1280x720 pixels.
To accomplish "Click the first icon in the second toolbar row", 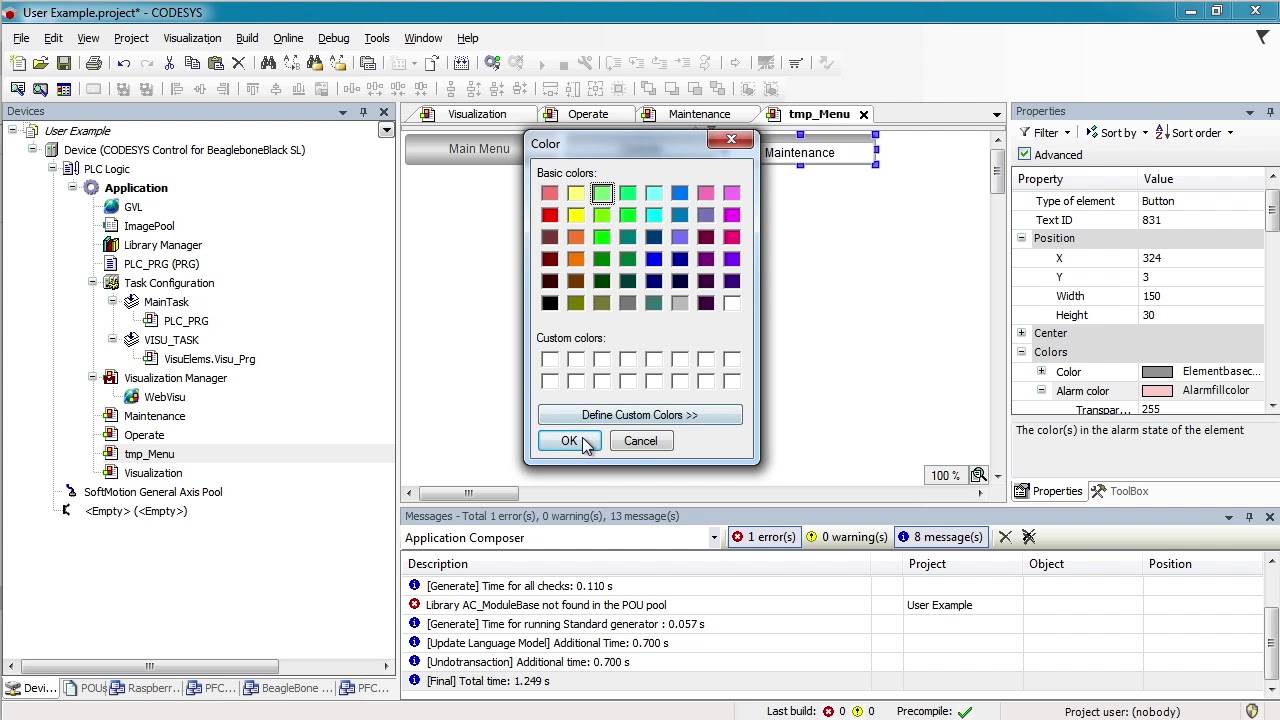I will tap(18, 89).
